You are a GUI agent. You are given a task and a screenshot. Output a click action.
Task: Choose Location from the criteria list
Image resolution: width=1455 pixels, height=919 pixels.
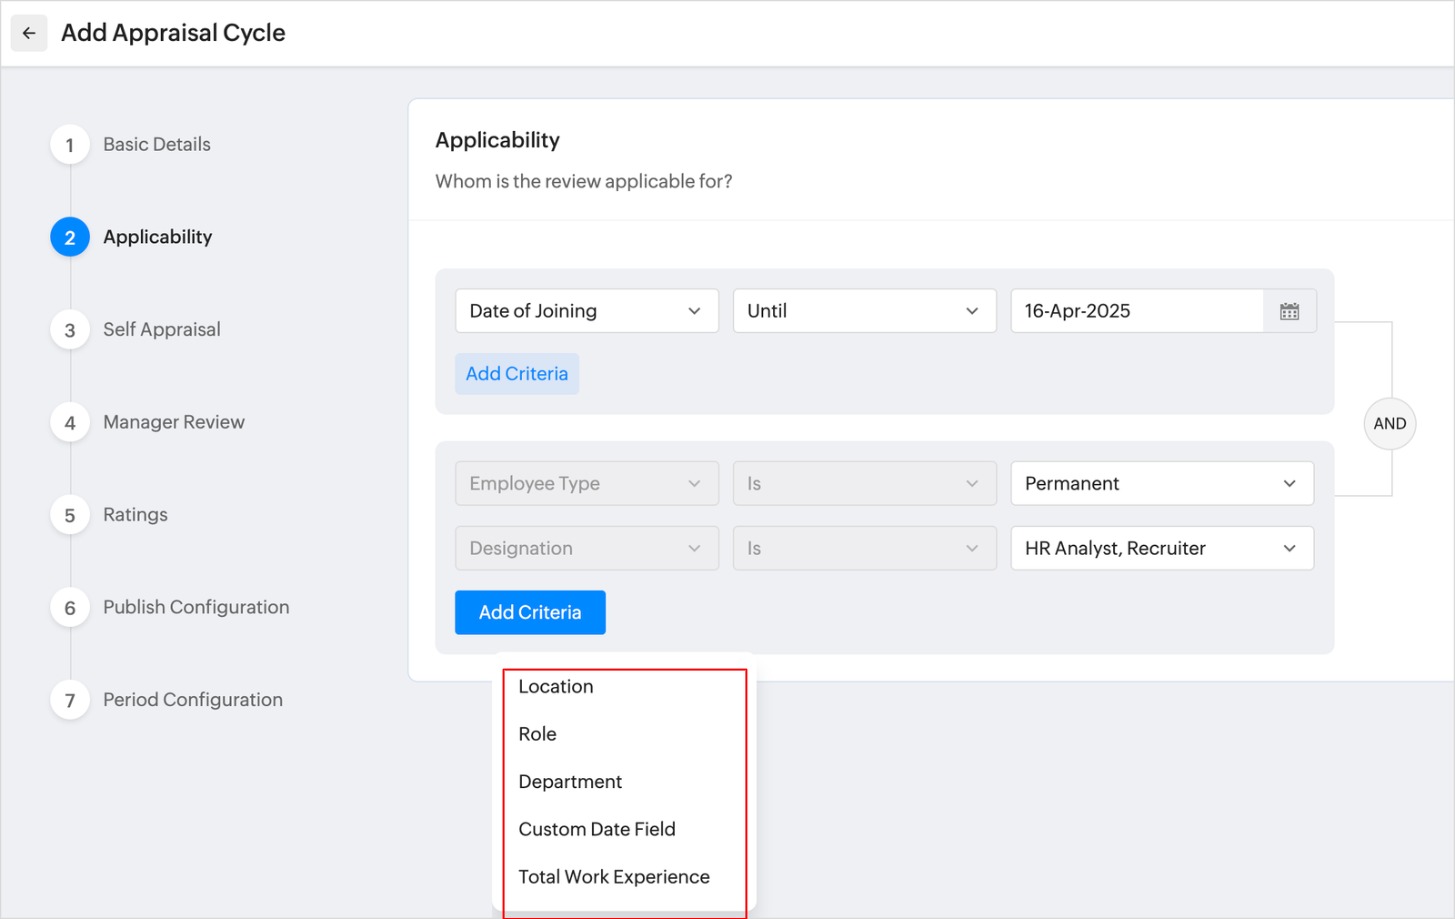(x=556, y=687)
